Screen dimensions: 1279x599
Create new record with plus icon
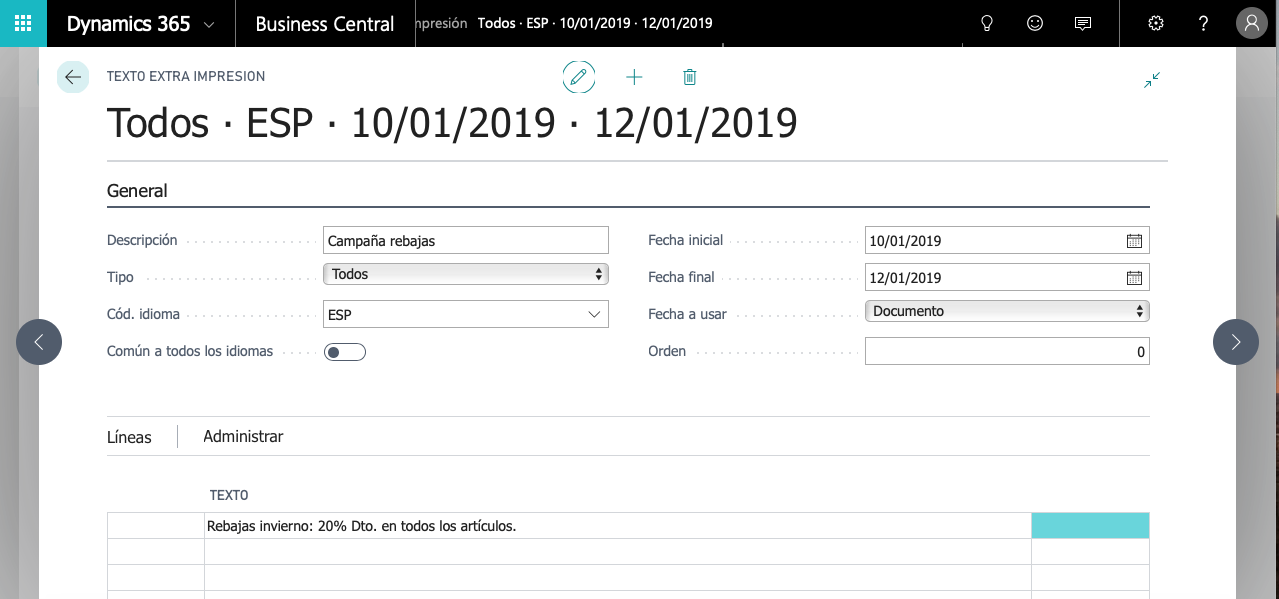(x=634, y=77)
